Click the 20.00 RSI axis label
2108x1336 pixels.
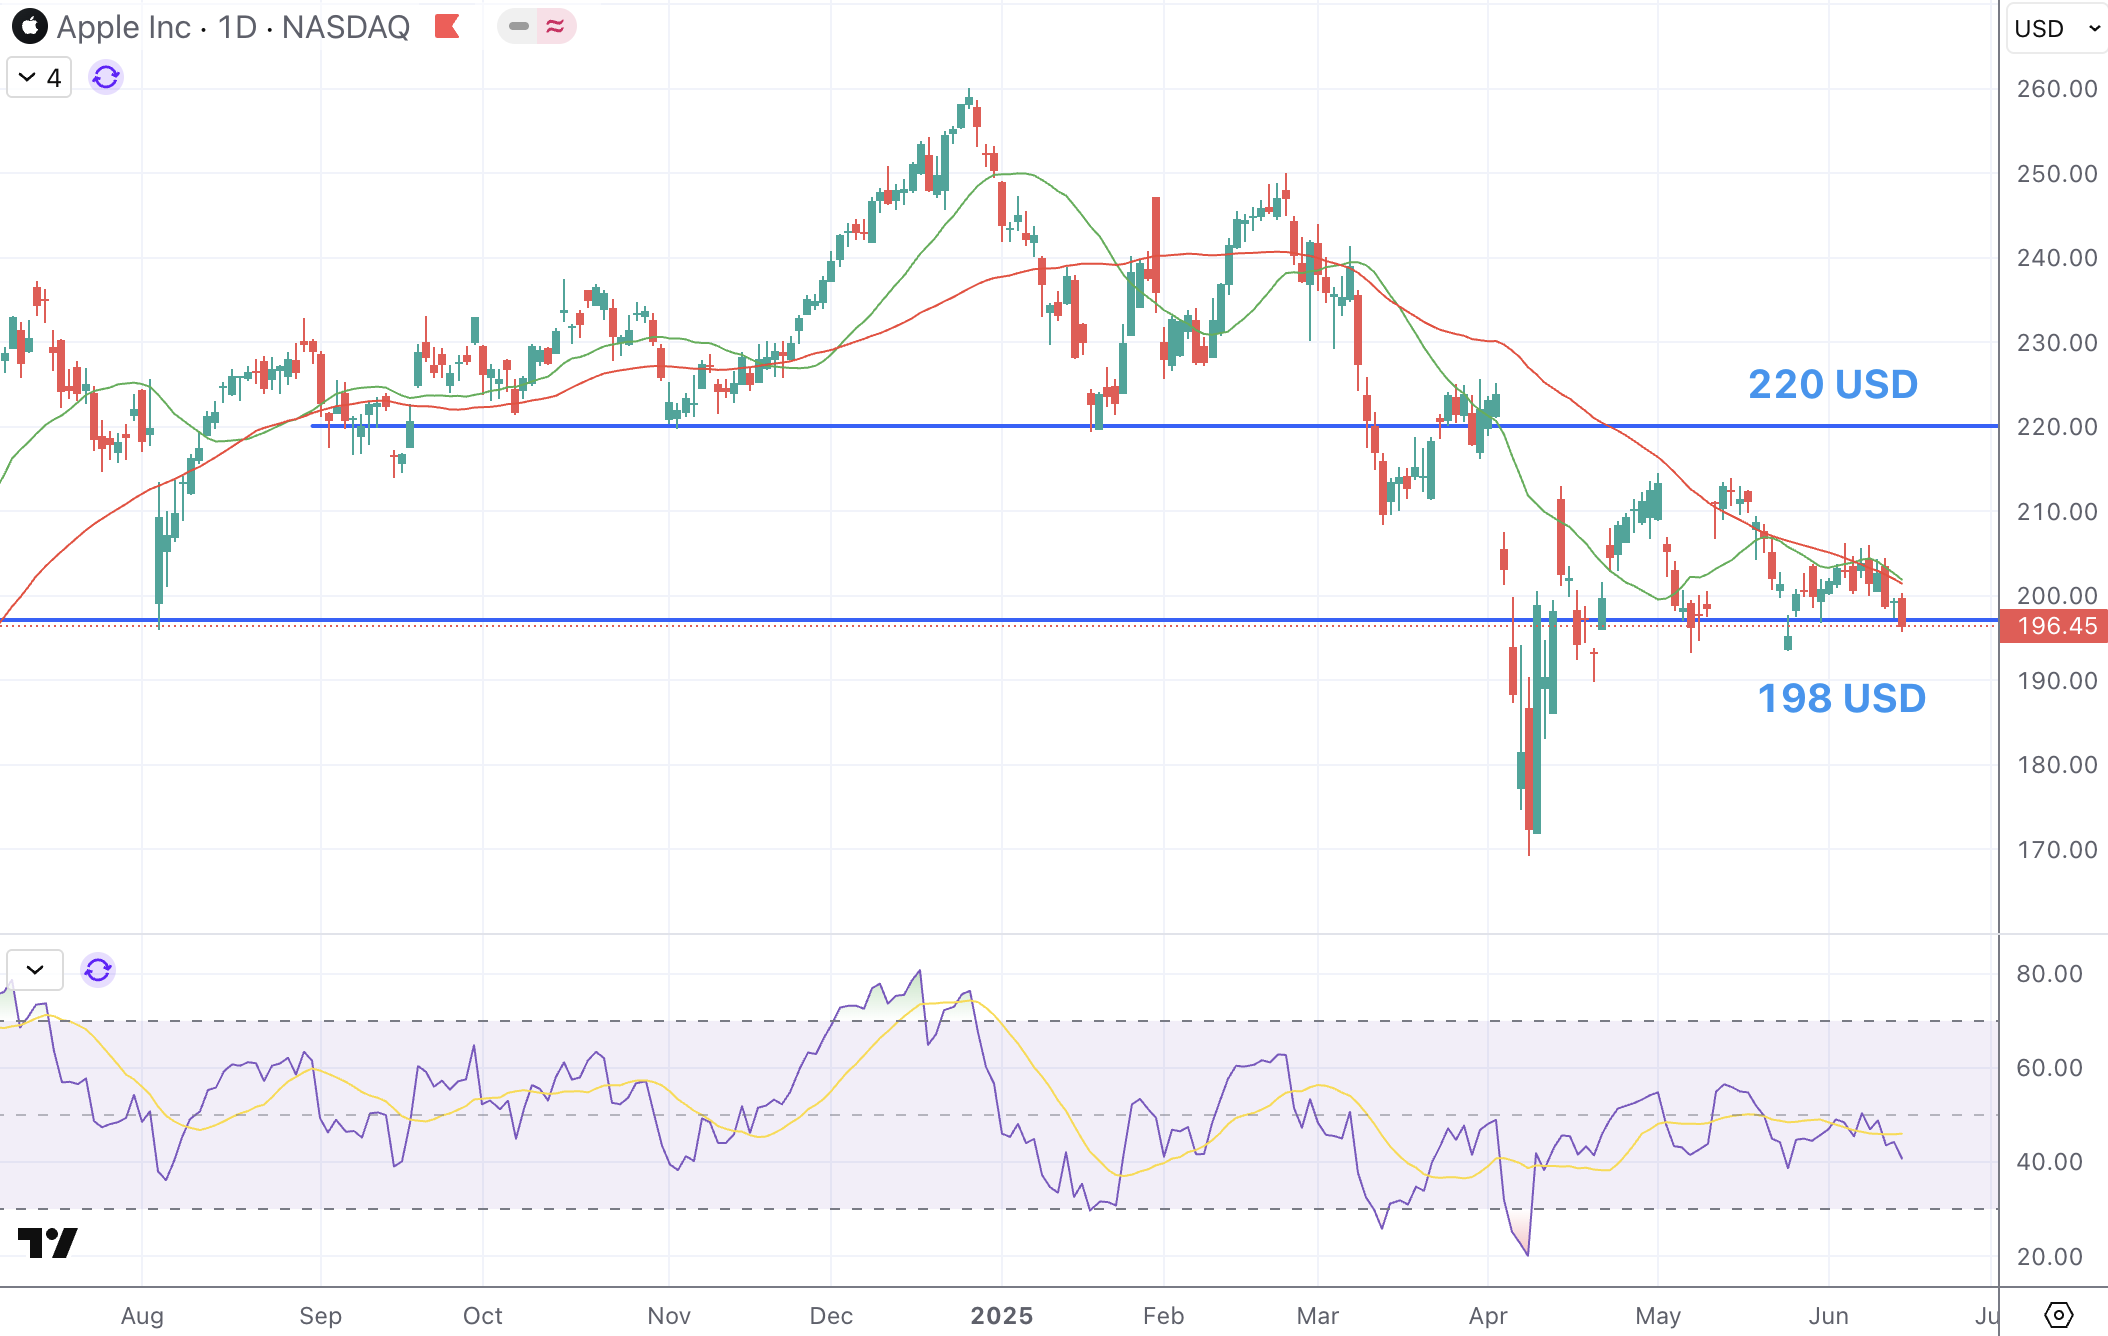2049,1257
